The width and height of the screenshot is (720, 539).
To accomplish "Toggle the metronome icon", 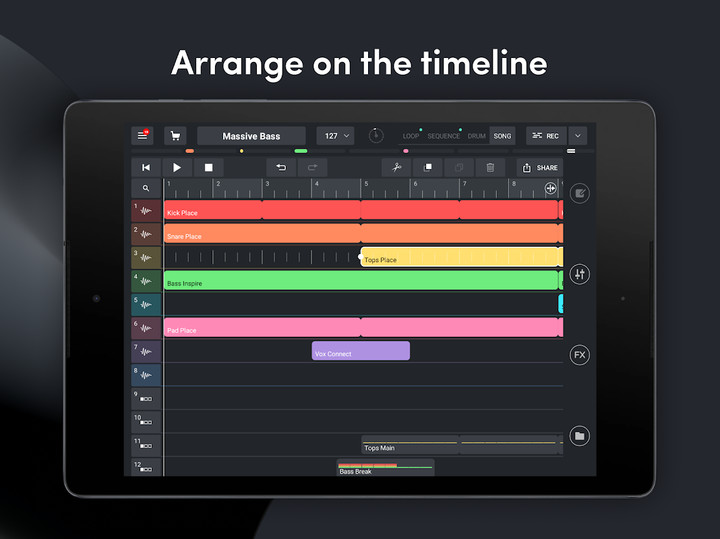I will point(375,136).
